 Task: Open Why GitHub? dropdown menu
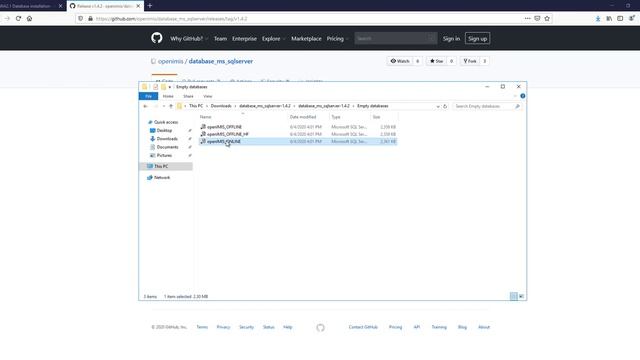point(189,38)
